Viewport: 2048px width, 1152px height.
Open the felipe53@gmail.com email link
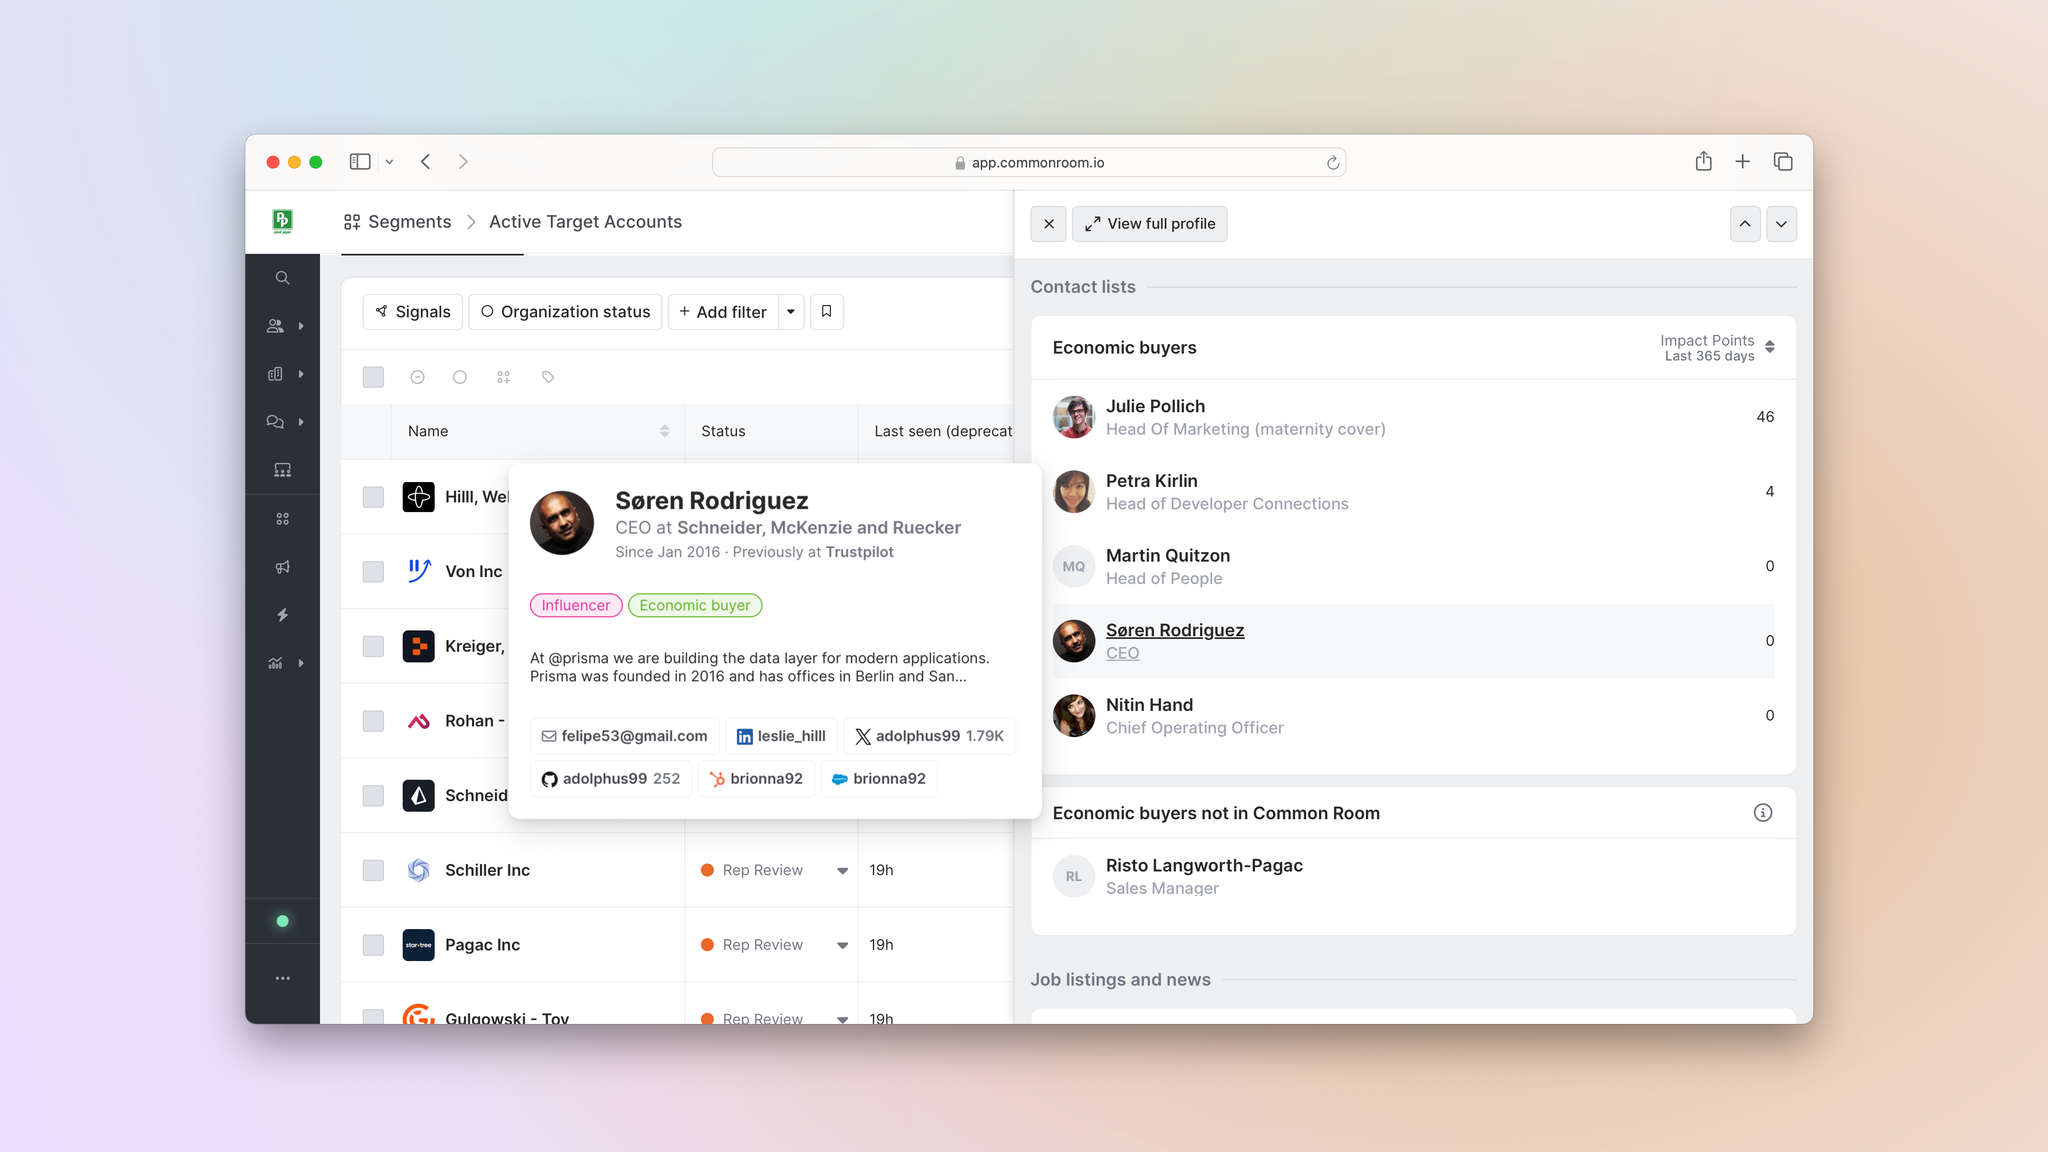click(x=624, y=736)
